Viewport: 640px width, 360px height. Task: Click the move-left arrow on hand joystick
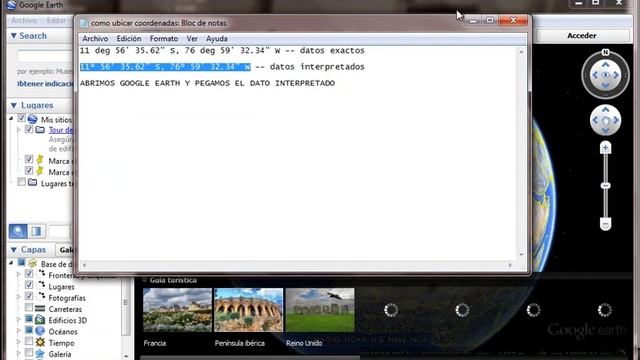click(595, 120)
